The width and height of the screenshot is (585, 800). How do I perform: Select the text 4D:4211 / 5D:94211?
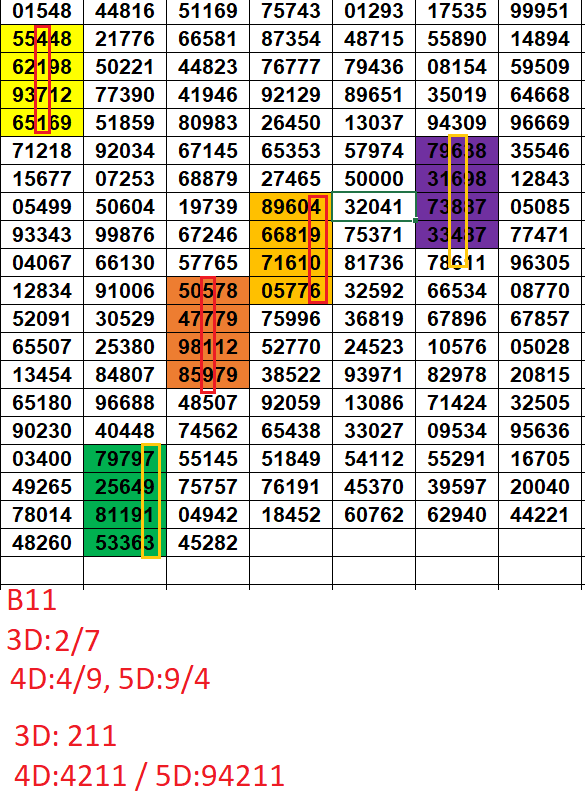(x=149, y=776)
